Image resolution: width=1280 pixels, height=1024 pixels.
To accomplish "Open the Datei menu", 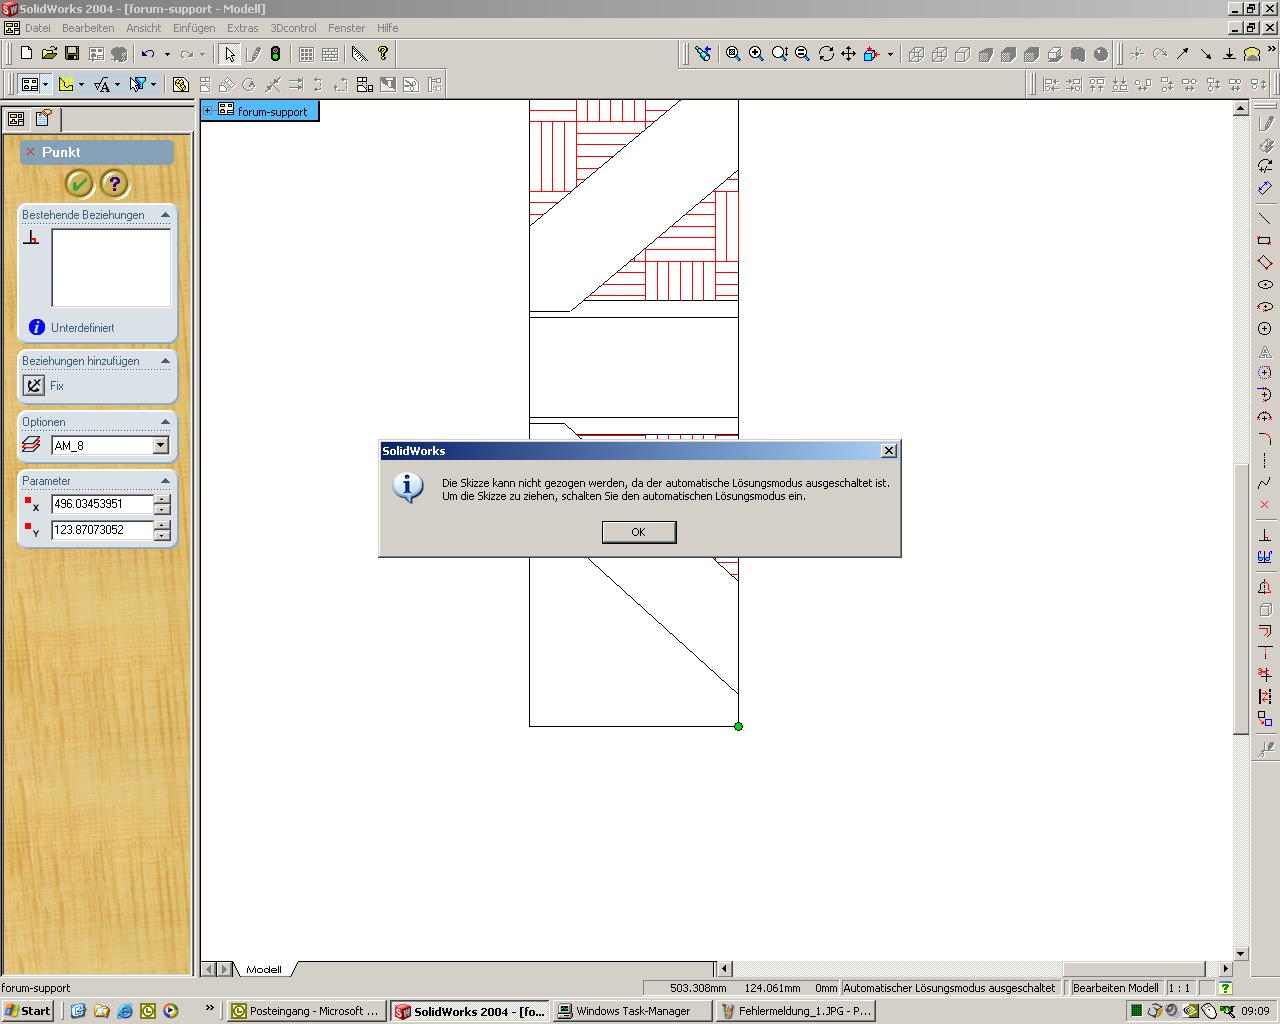I will click(37, 28).
